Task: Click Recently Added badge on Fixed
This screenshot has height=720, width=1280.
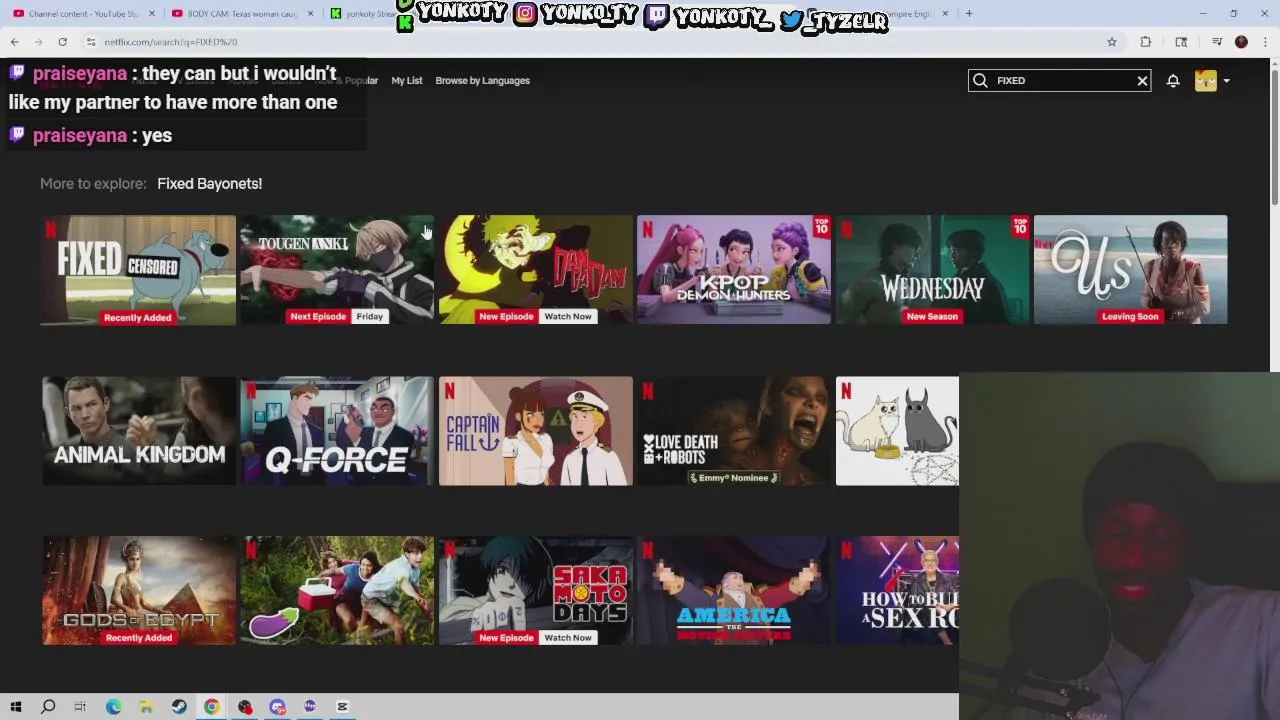Action: coord(138,318)
